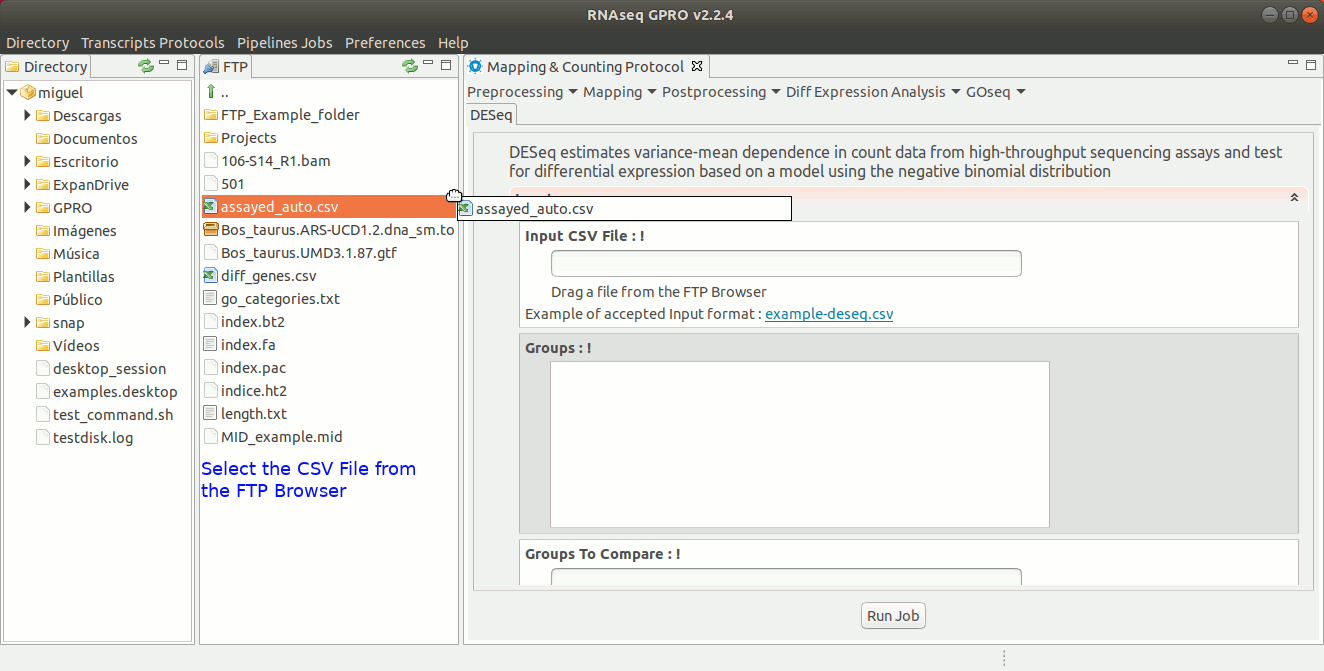1324x671 pixels.
Task: Close the Mapping & Counting Protocol tab
Action: [x=698, y=67]
